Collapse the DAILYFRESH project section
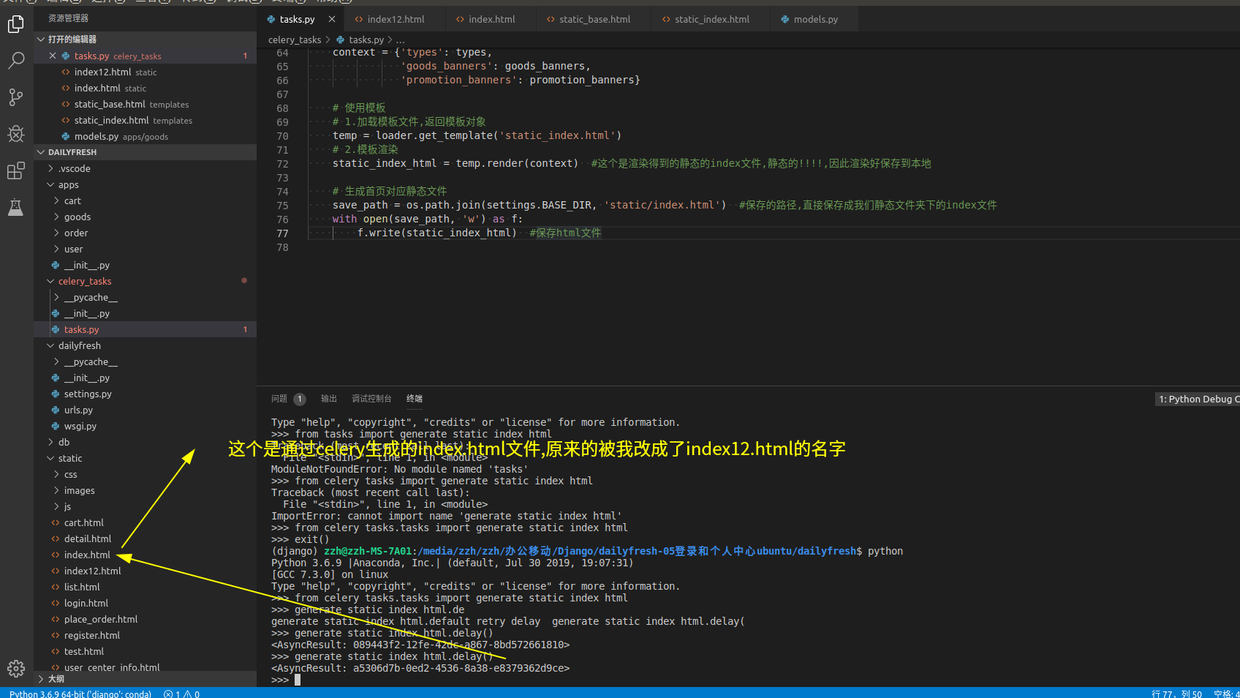 (x=145, y=152)
